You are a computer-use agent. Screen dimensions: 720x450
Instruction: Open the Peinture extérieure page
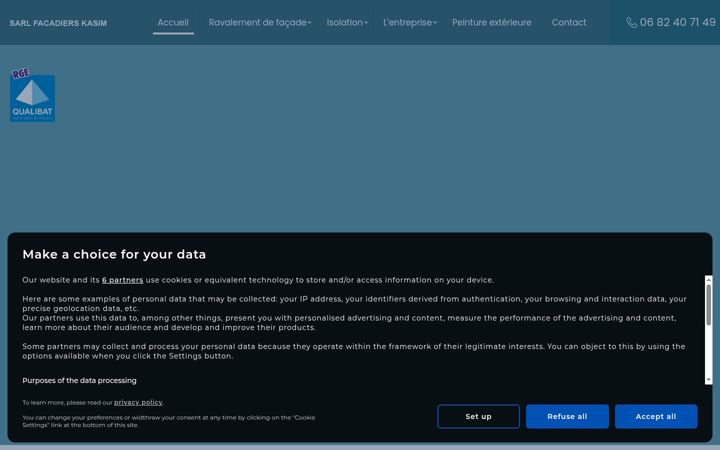492,22
